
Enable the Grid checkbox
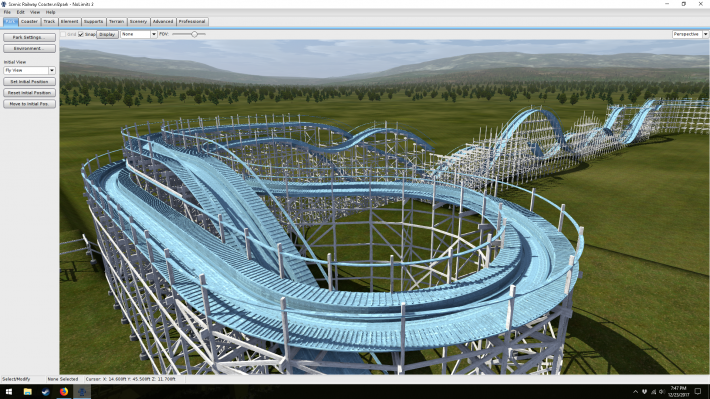[x=63, y=34]
